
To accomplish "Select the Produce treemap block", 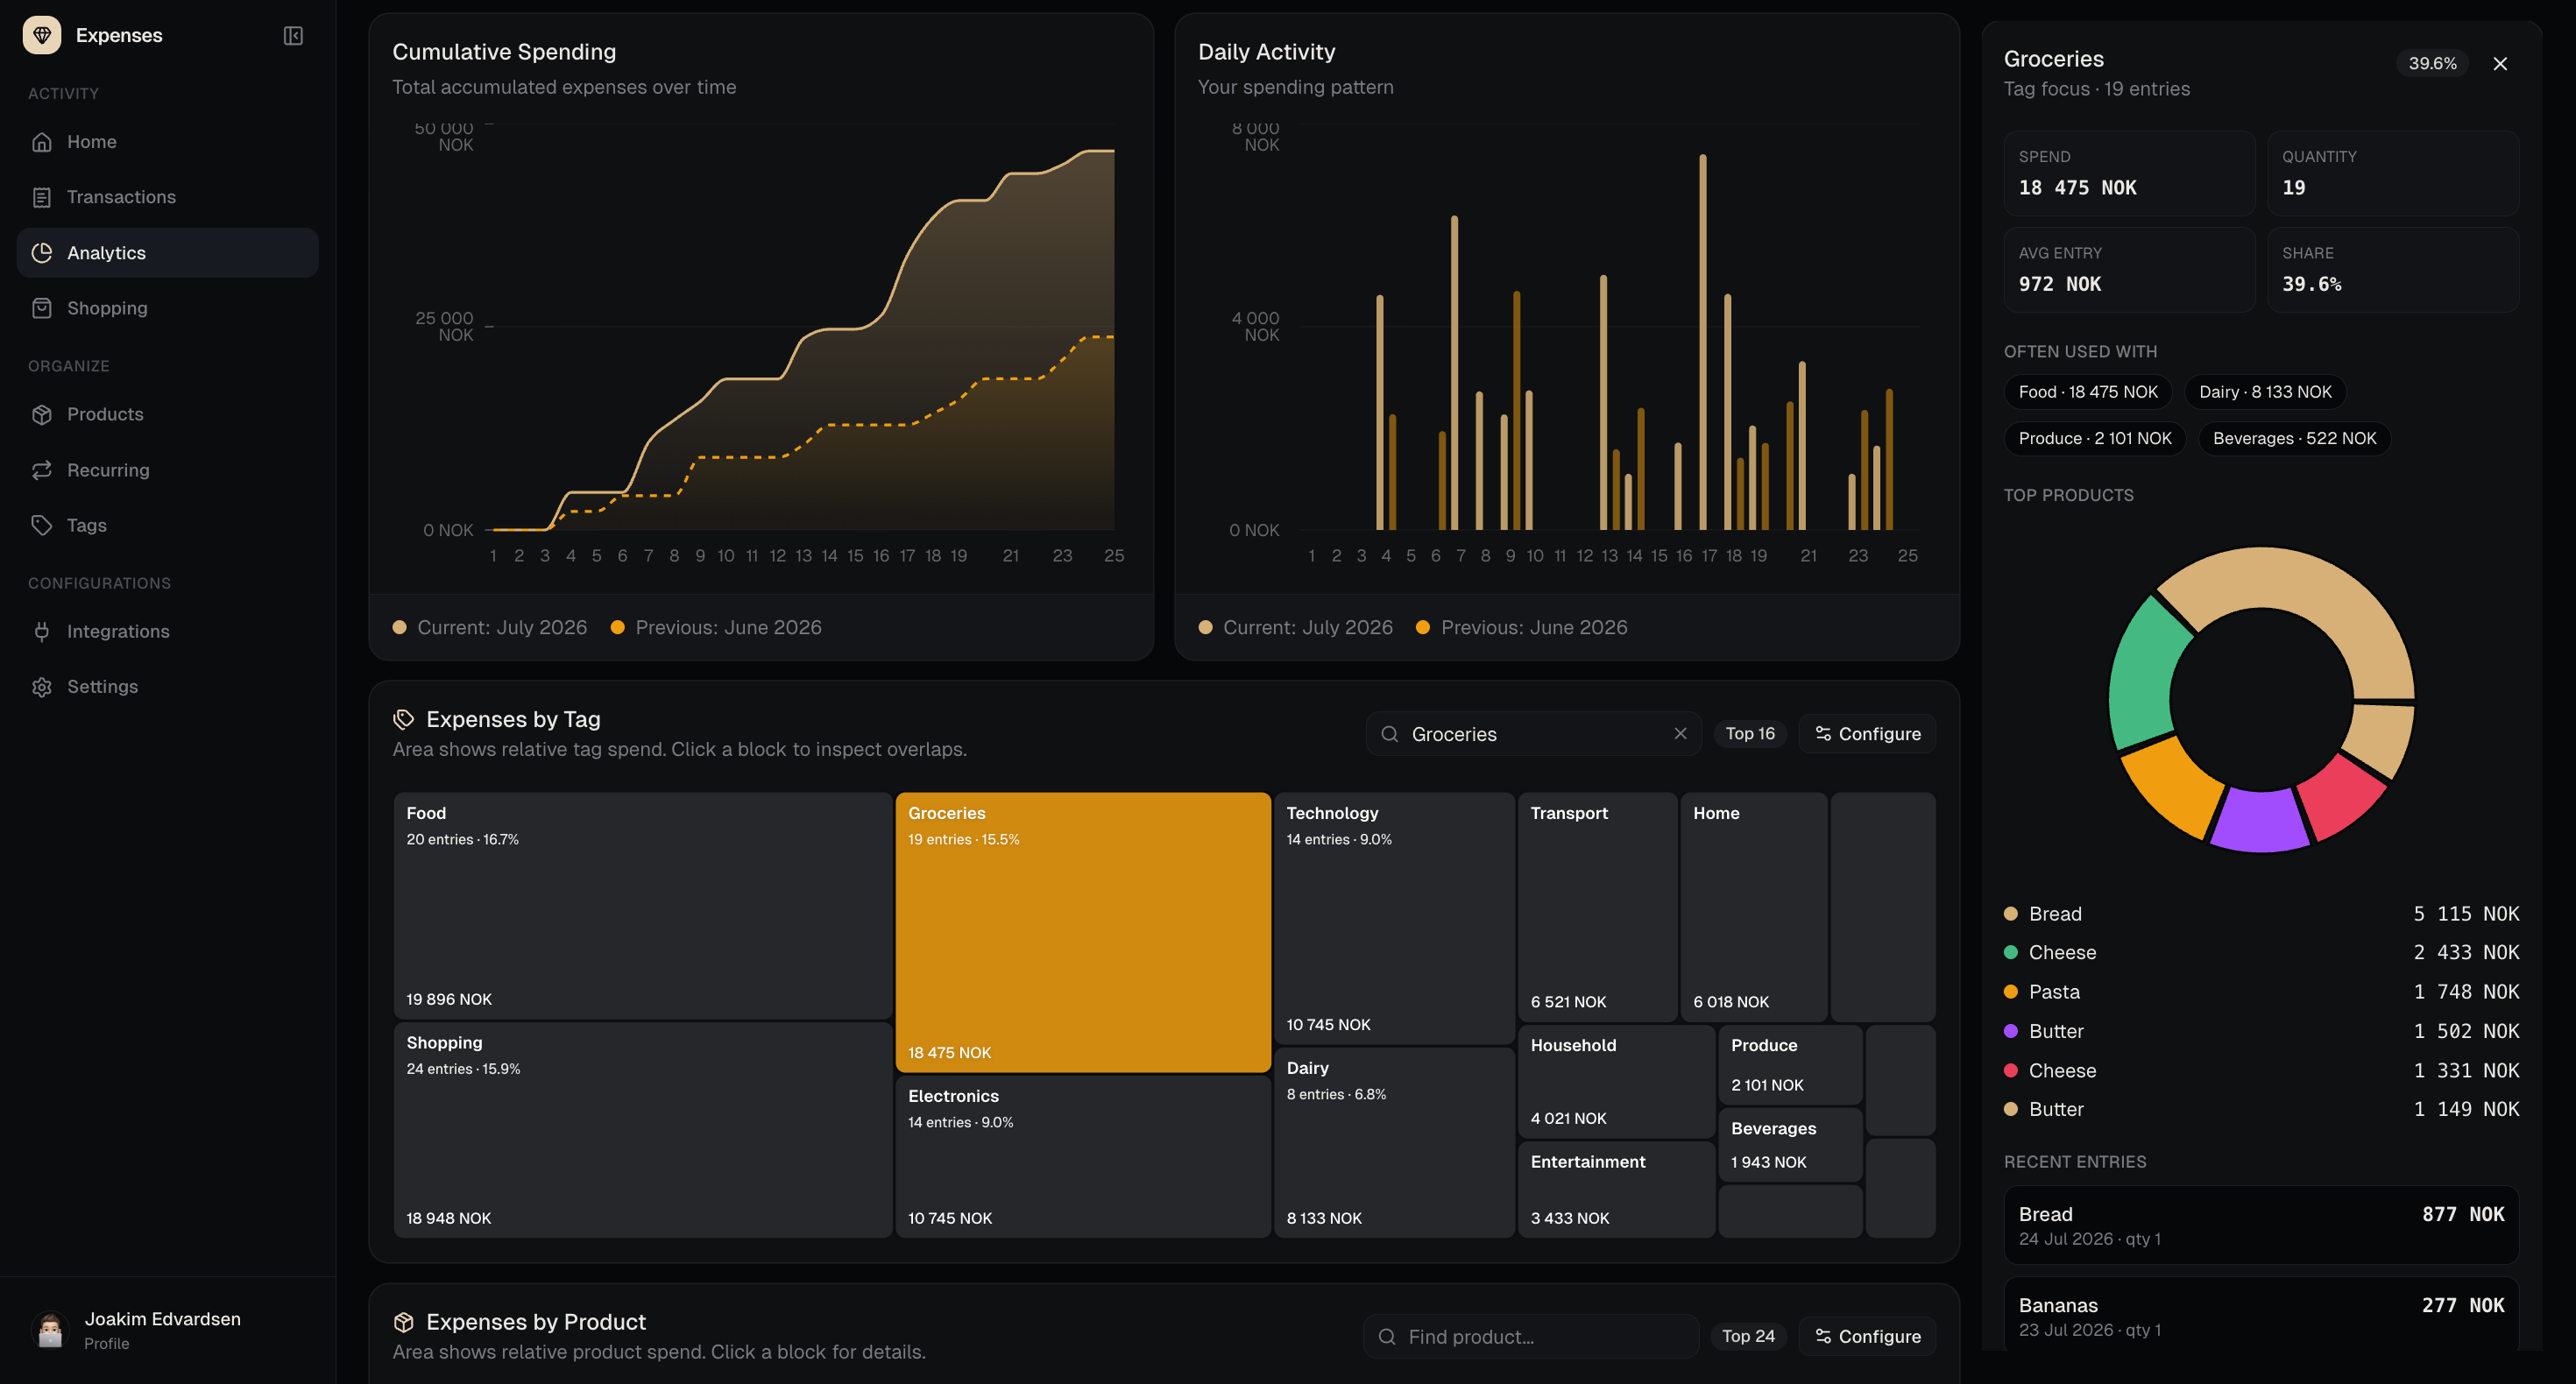I will pos(1791,1065).
